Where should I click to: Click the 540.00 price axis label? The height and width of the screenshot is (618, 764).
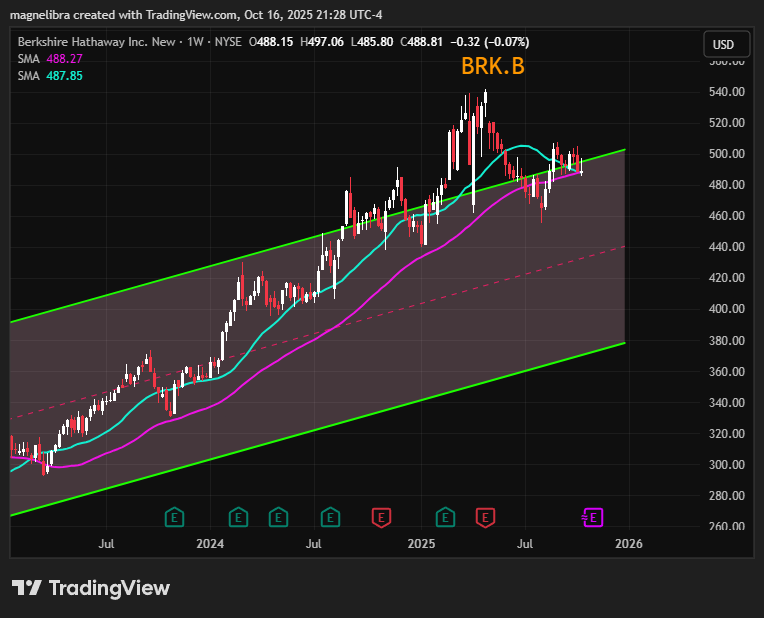coord(727,92)
